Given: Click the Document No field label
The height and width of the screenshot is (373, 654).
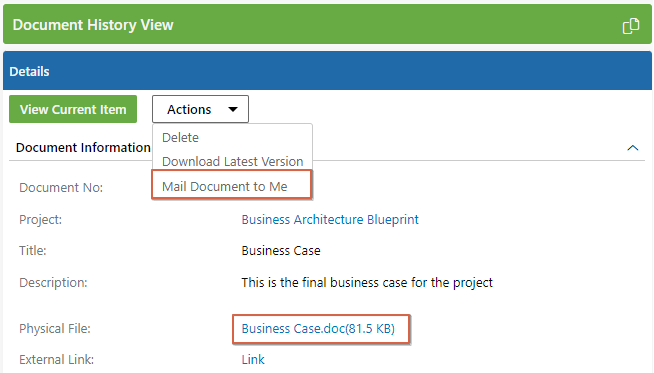Looking at the screenshot, I should pyautogui.click(x=61, y=188).
